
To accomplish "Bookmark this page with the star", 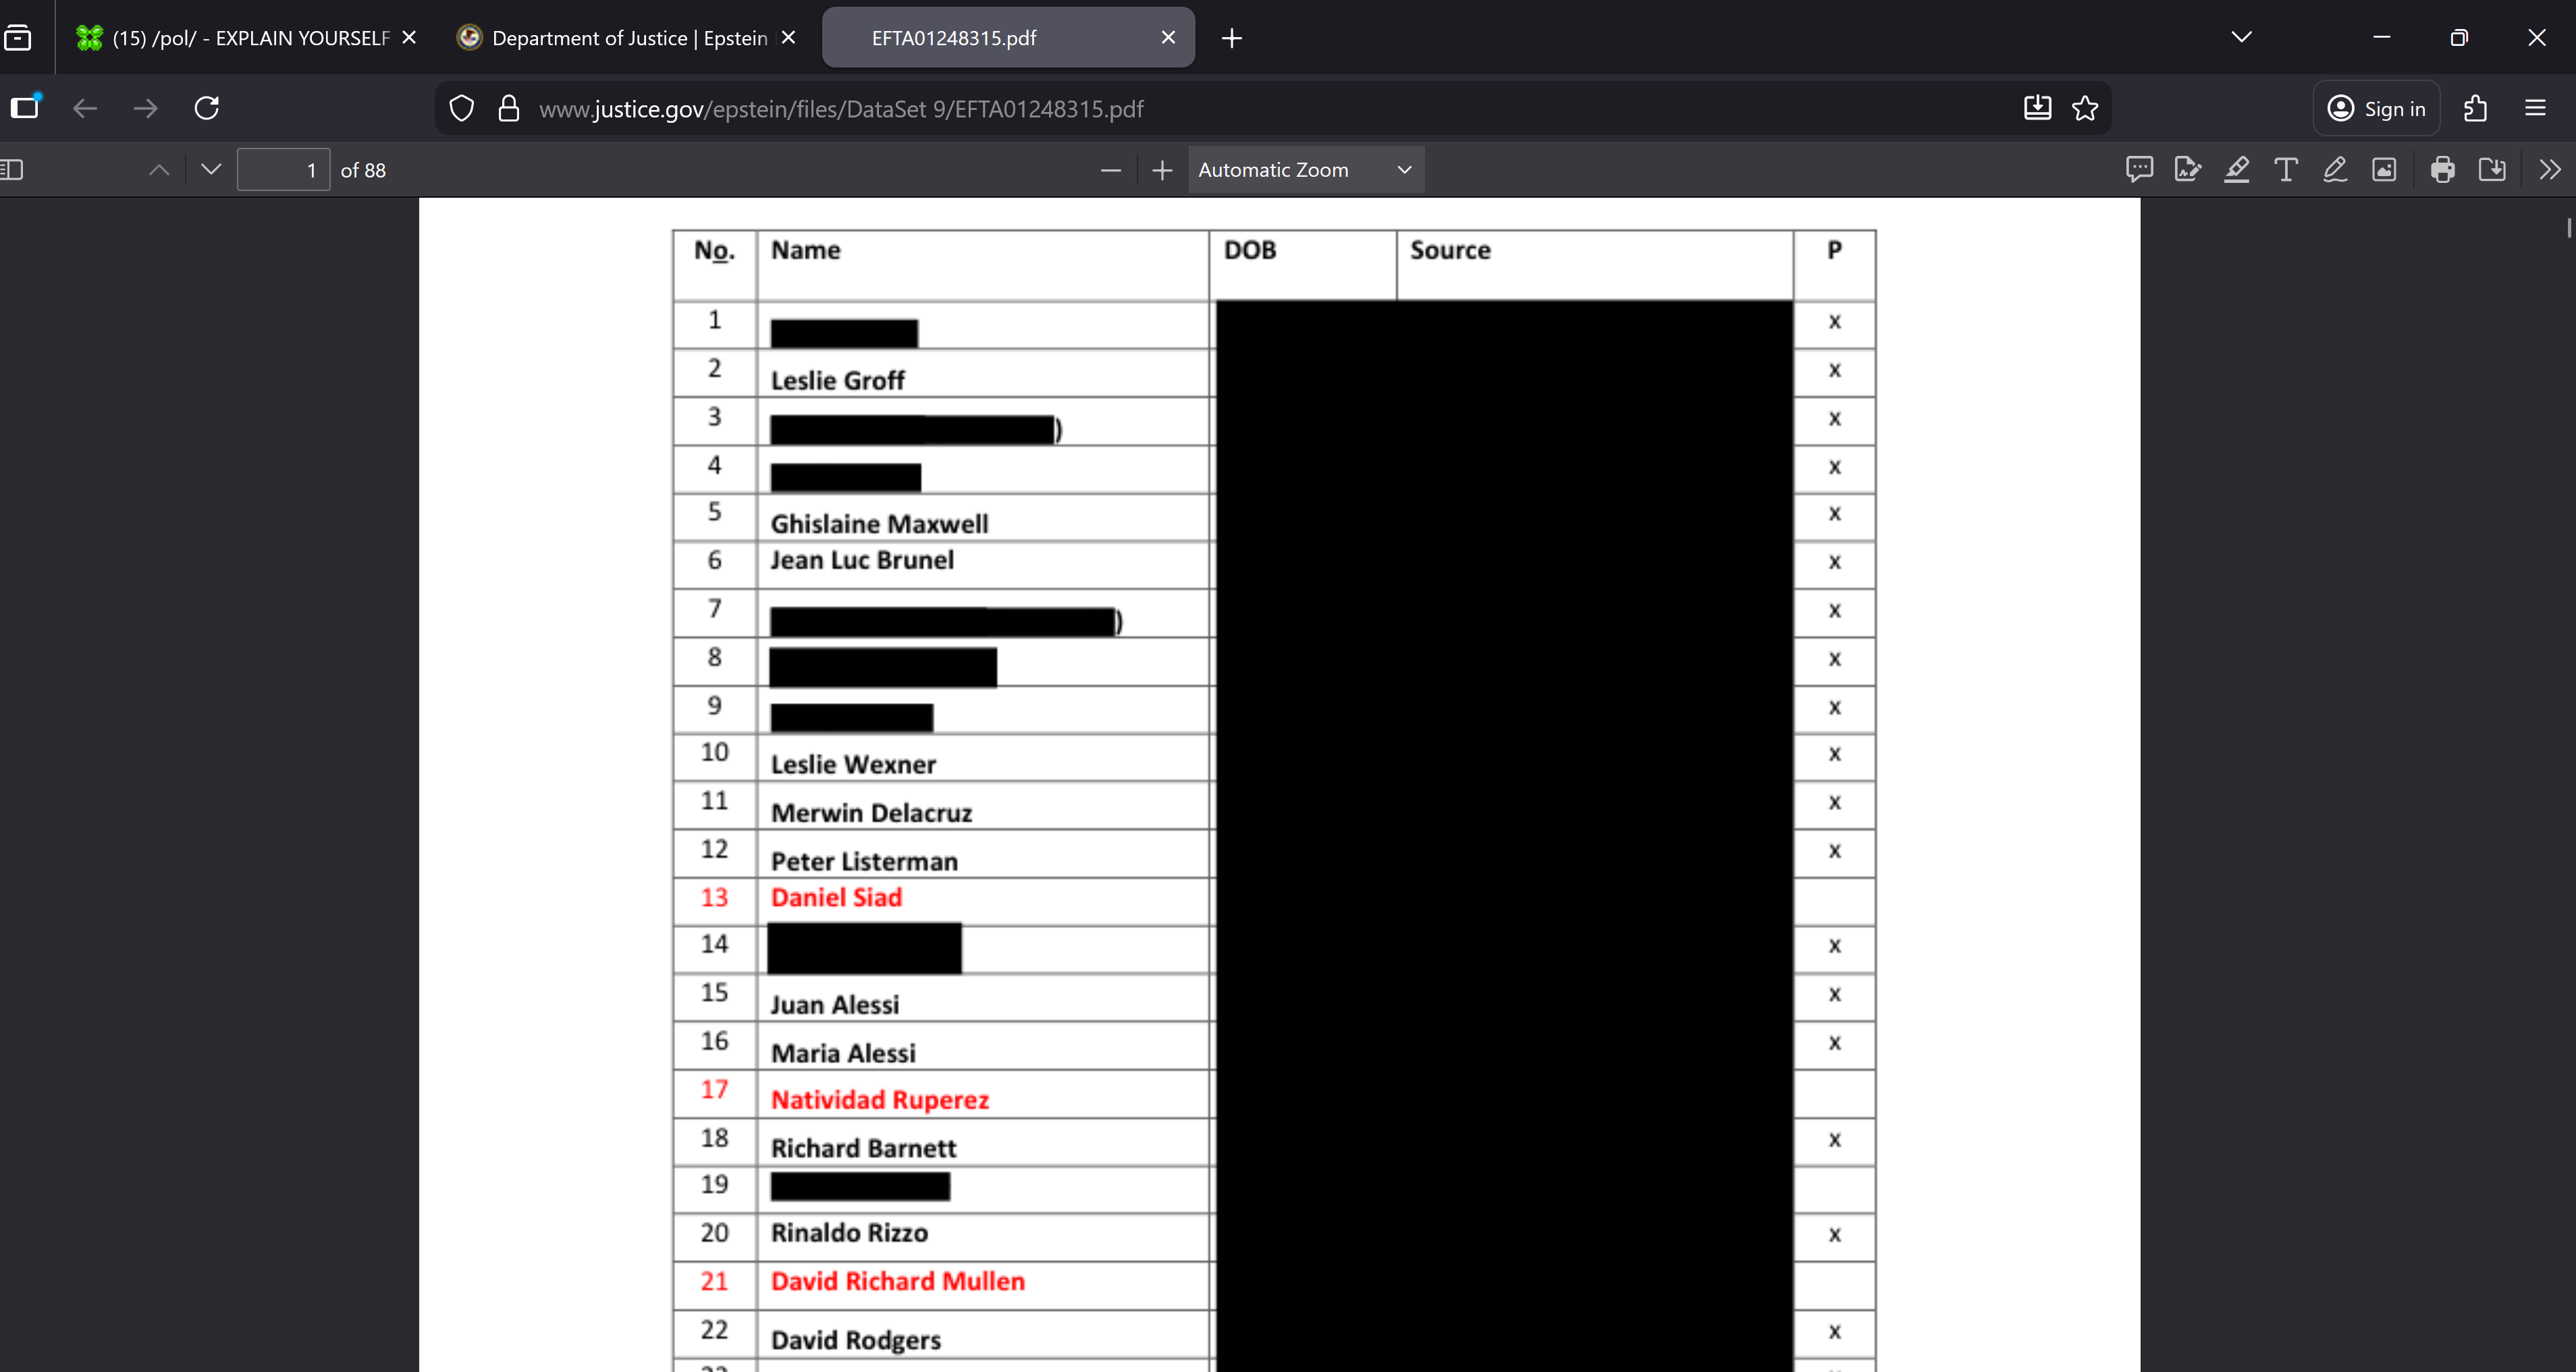I will [2085, 108].
